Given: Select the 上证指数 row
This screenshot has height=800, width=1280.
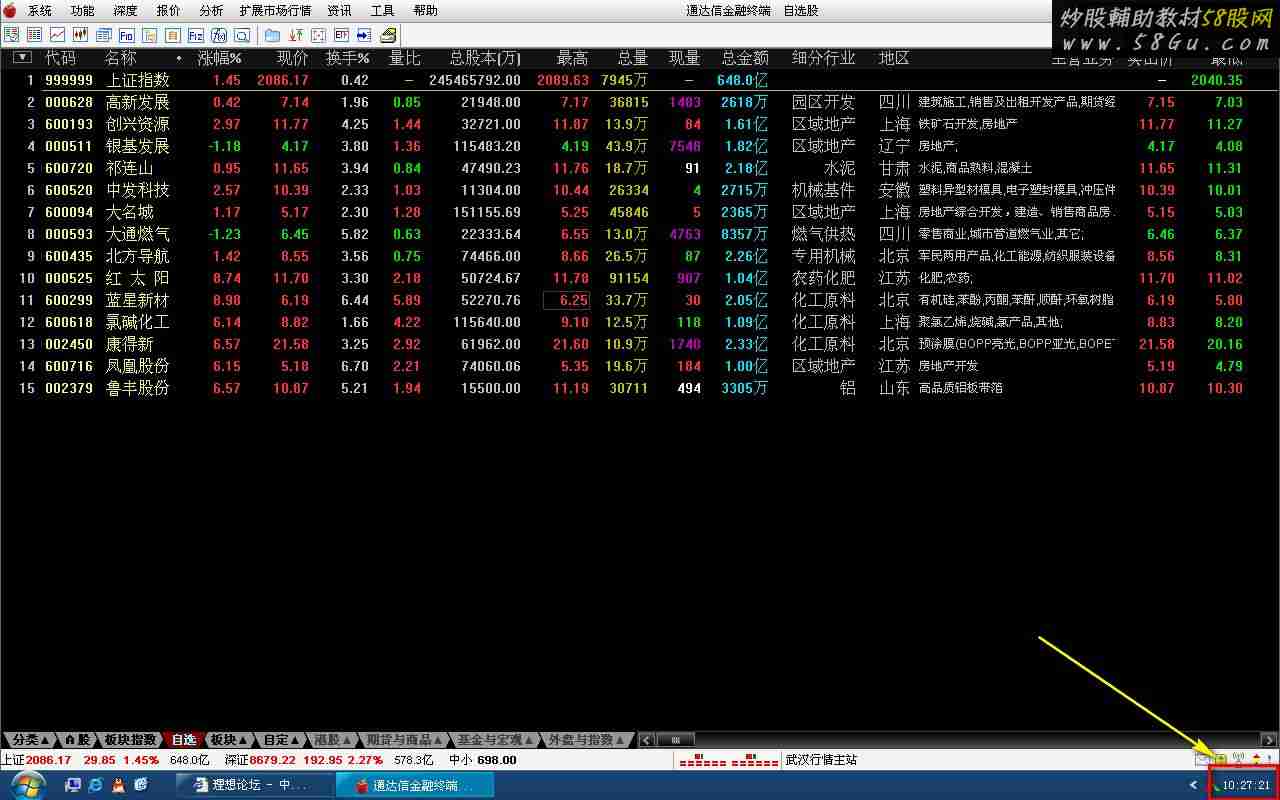Looking at the screenshot, I should (640, 80).
